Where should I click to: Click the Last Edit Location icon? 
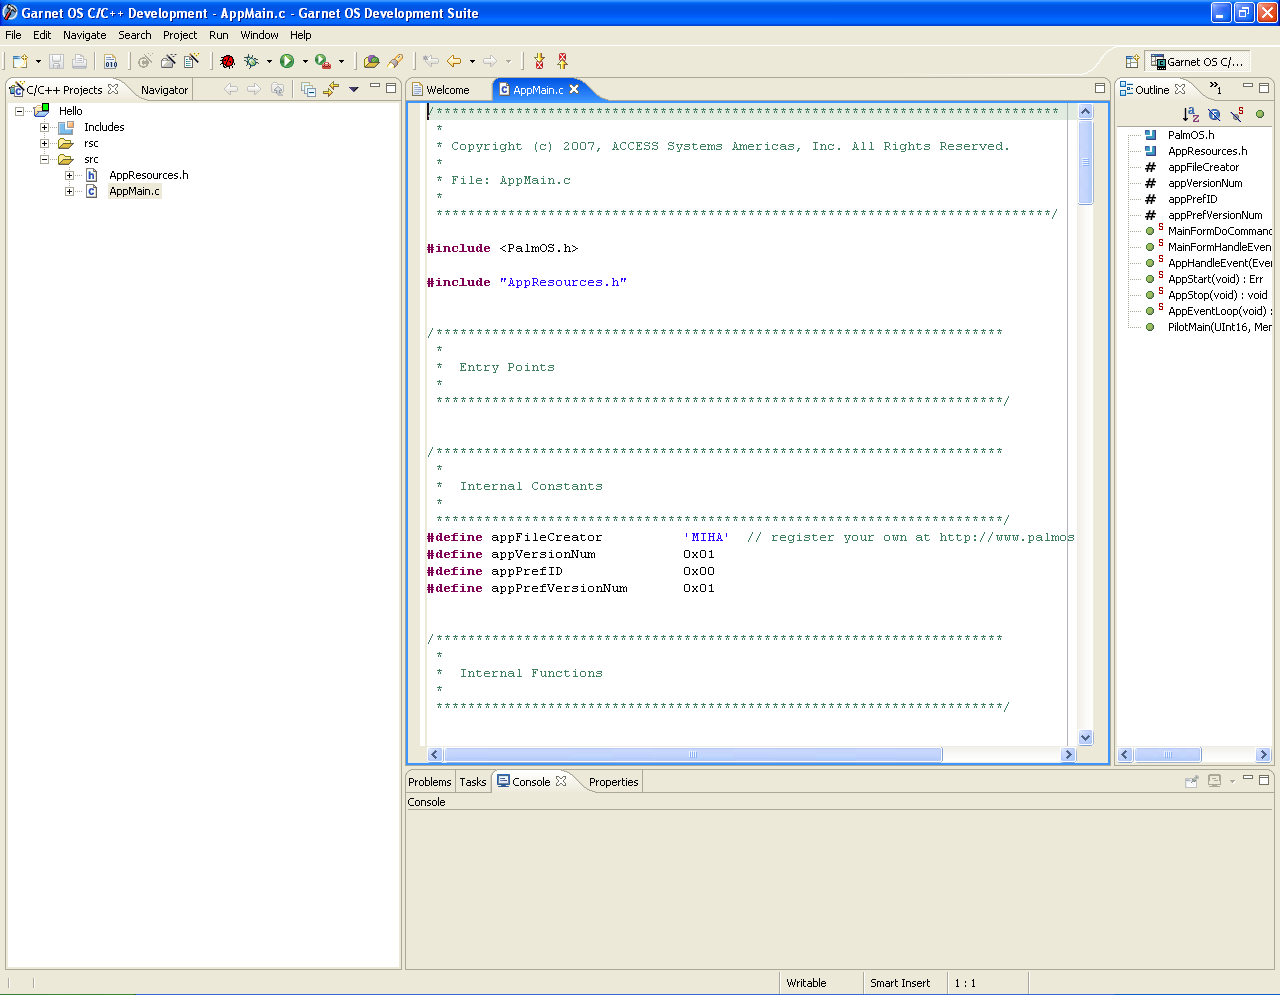coord(431,61)
